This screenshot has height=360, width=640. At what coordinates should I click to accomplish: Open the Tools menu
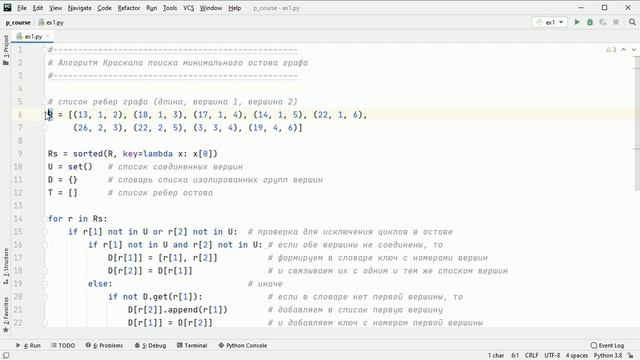[170, 8]
